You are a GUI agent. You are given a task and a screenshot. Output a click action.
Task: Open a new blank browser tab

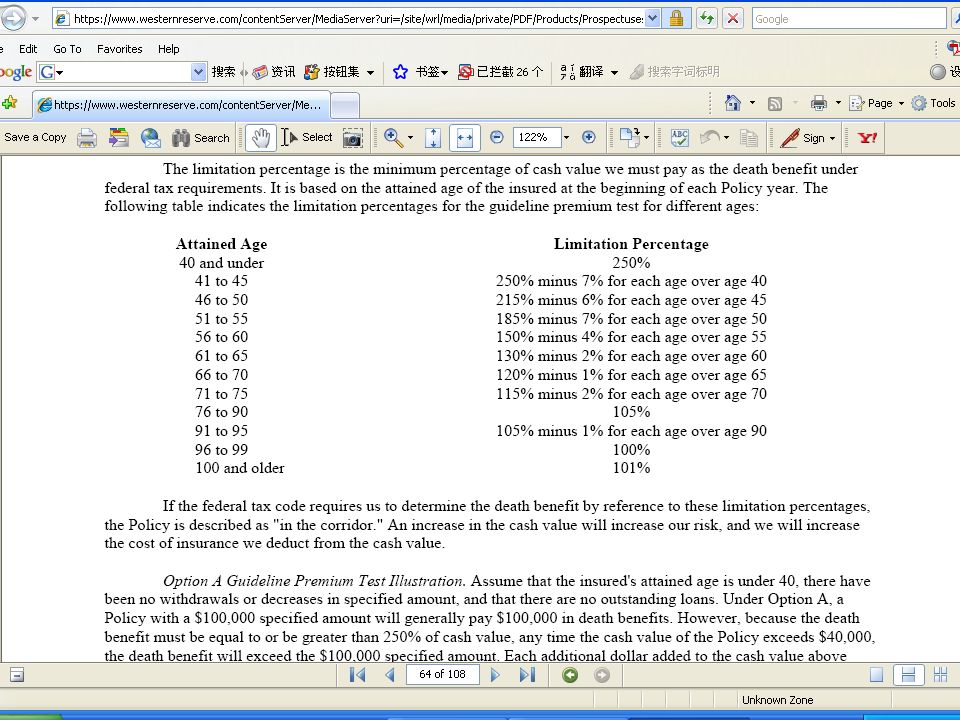[x=345, y=105]
